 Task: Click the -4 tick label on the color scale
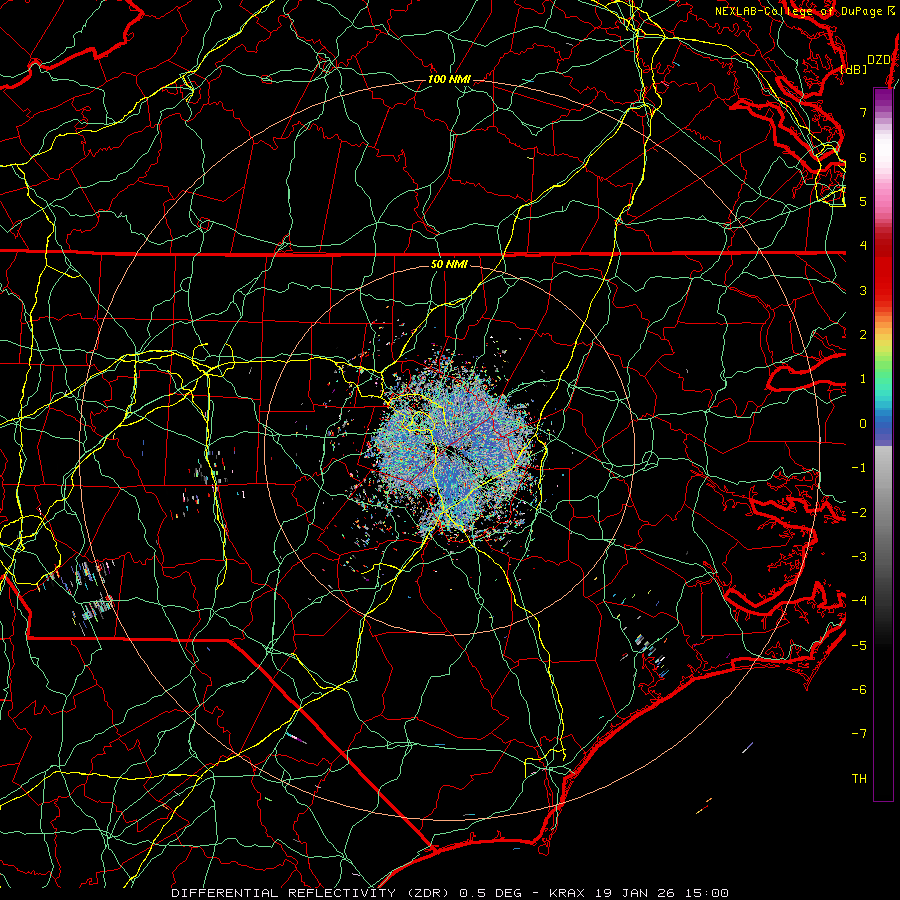pyautogui.click(x=859, y=601)
